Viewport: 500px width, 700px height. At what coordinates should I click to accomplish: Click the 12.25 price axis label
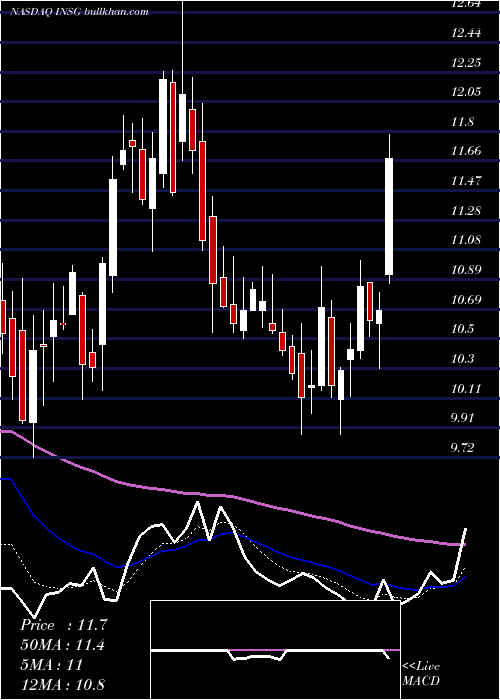click(x=466, y=62)
